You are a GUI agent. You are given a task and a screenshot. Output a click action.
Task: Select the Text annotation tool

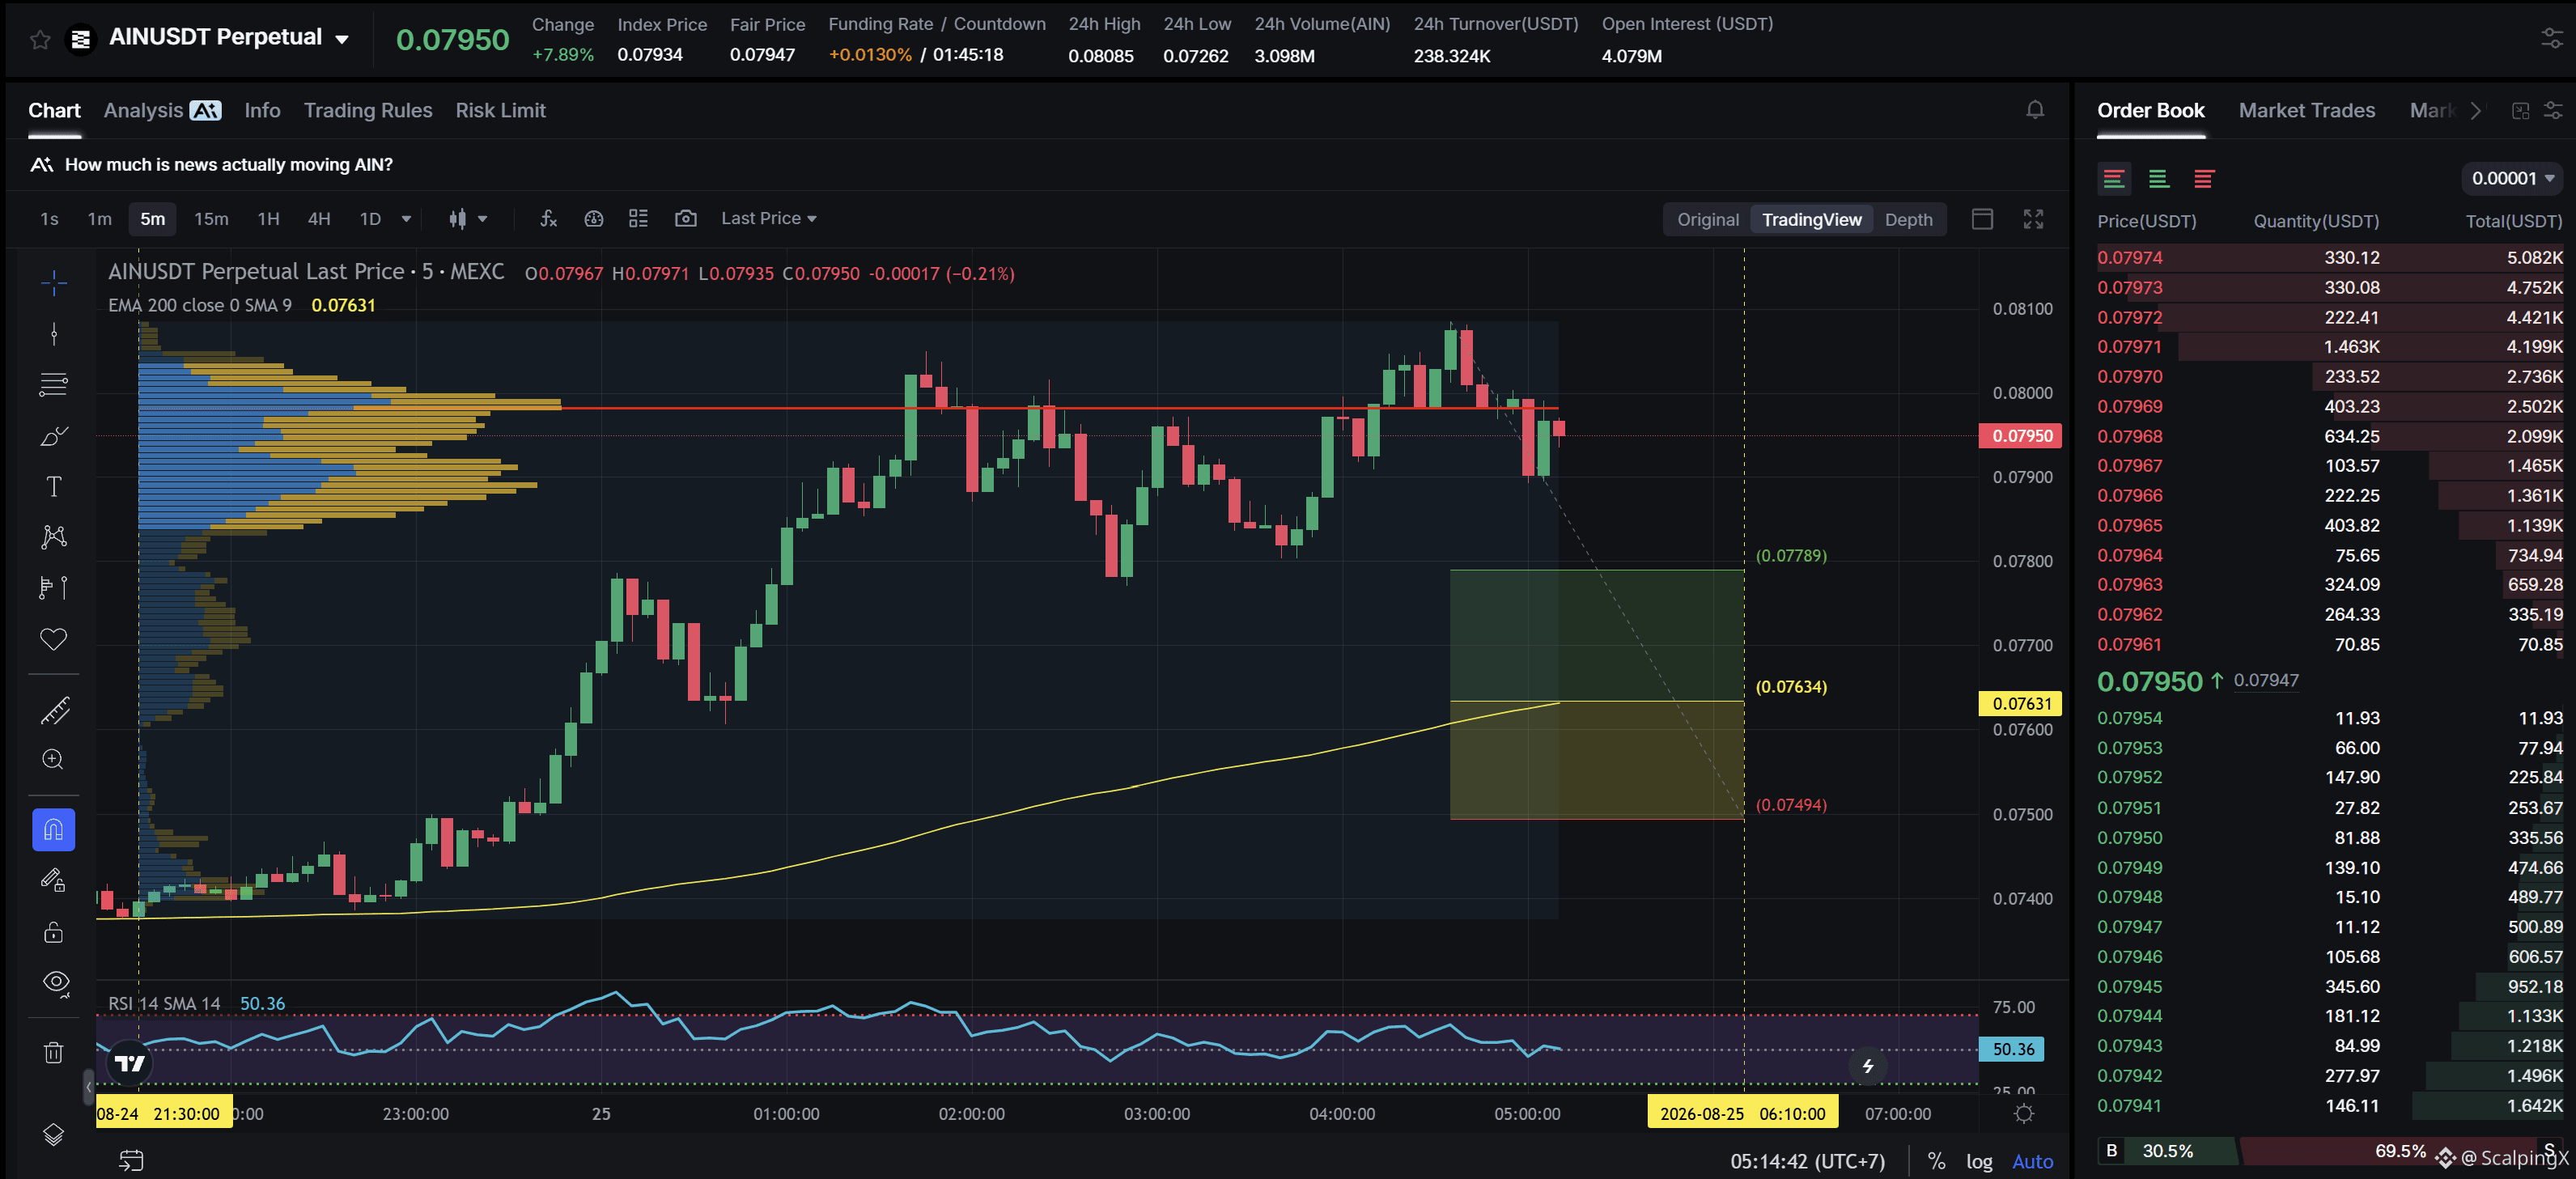54,487
